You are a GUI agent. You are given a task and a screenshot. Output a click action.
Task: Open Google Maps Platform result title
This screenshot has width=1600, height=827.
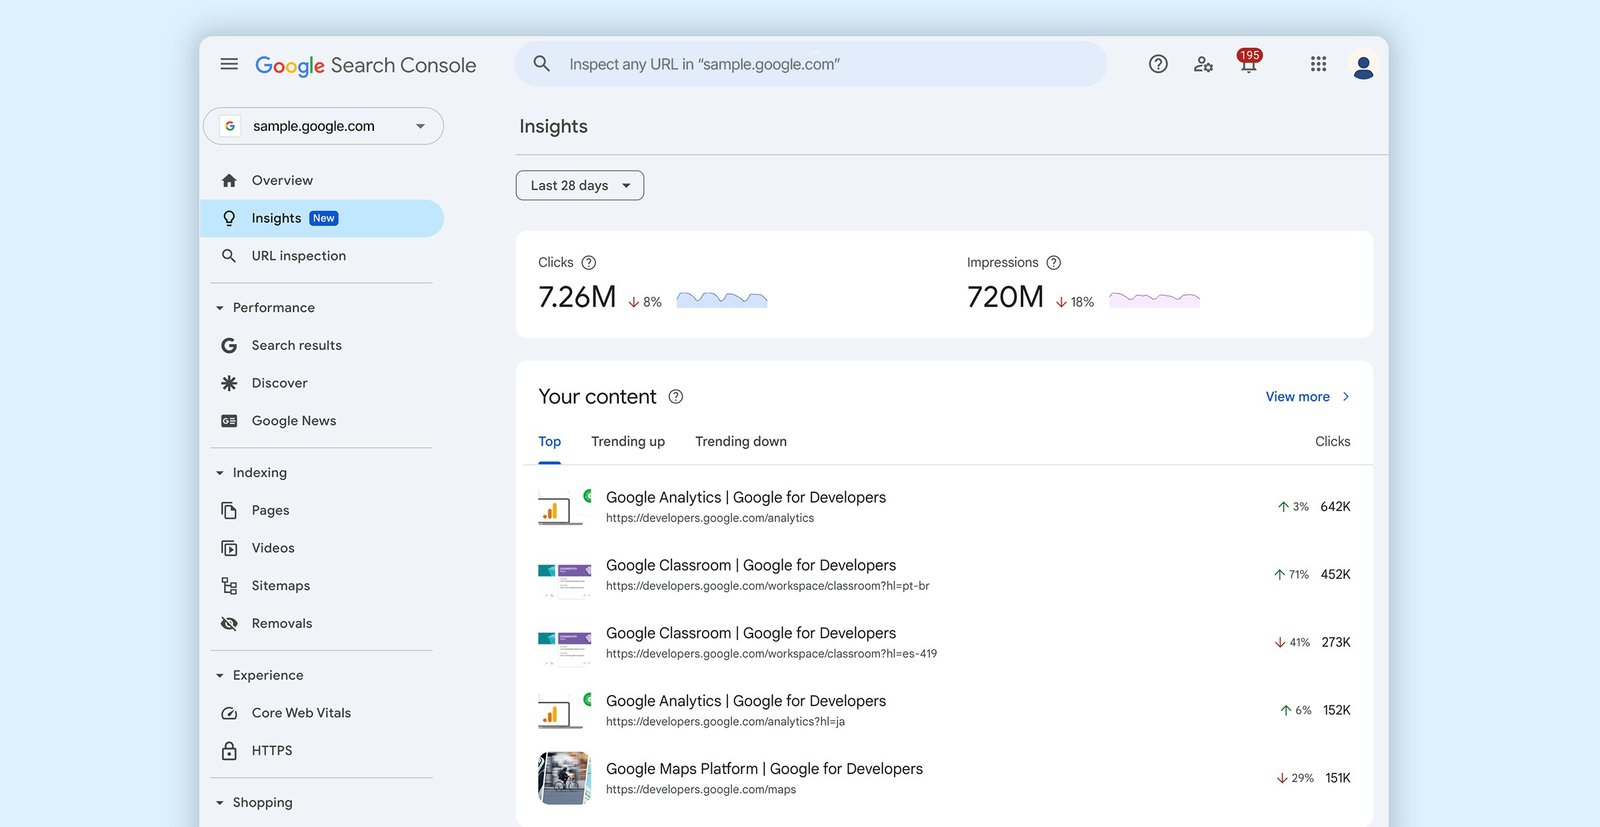click(x=764, y=769)
